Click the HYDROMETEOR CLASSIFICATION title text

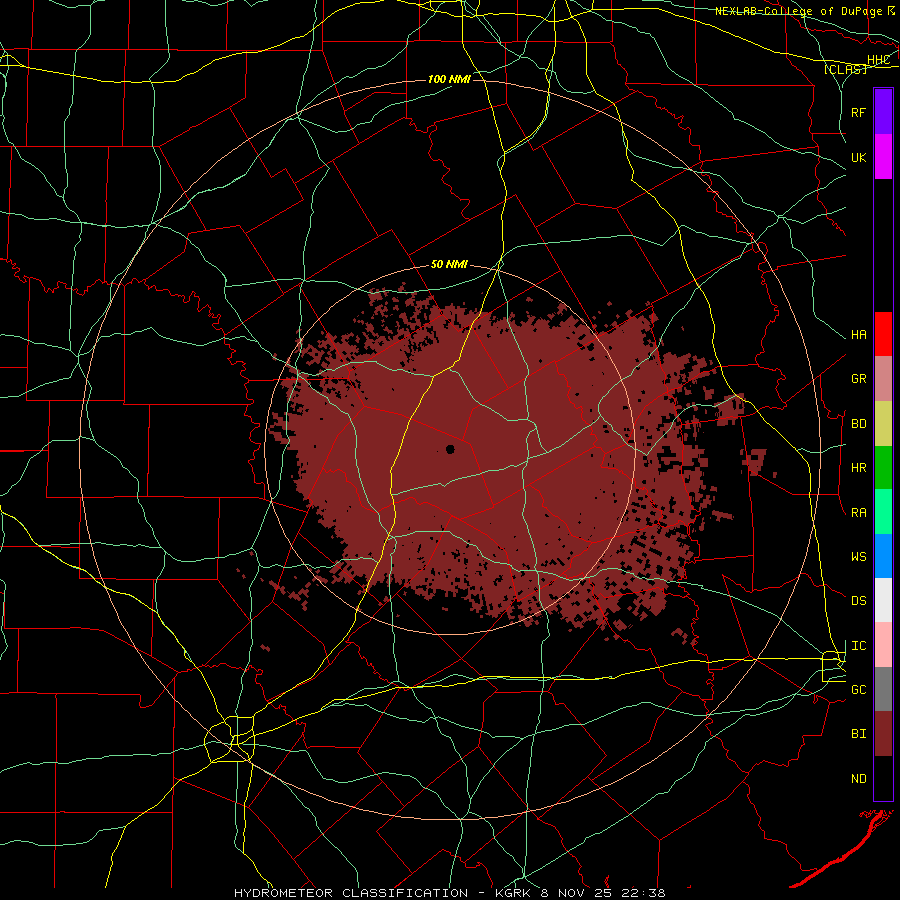[x=351, y=893]
